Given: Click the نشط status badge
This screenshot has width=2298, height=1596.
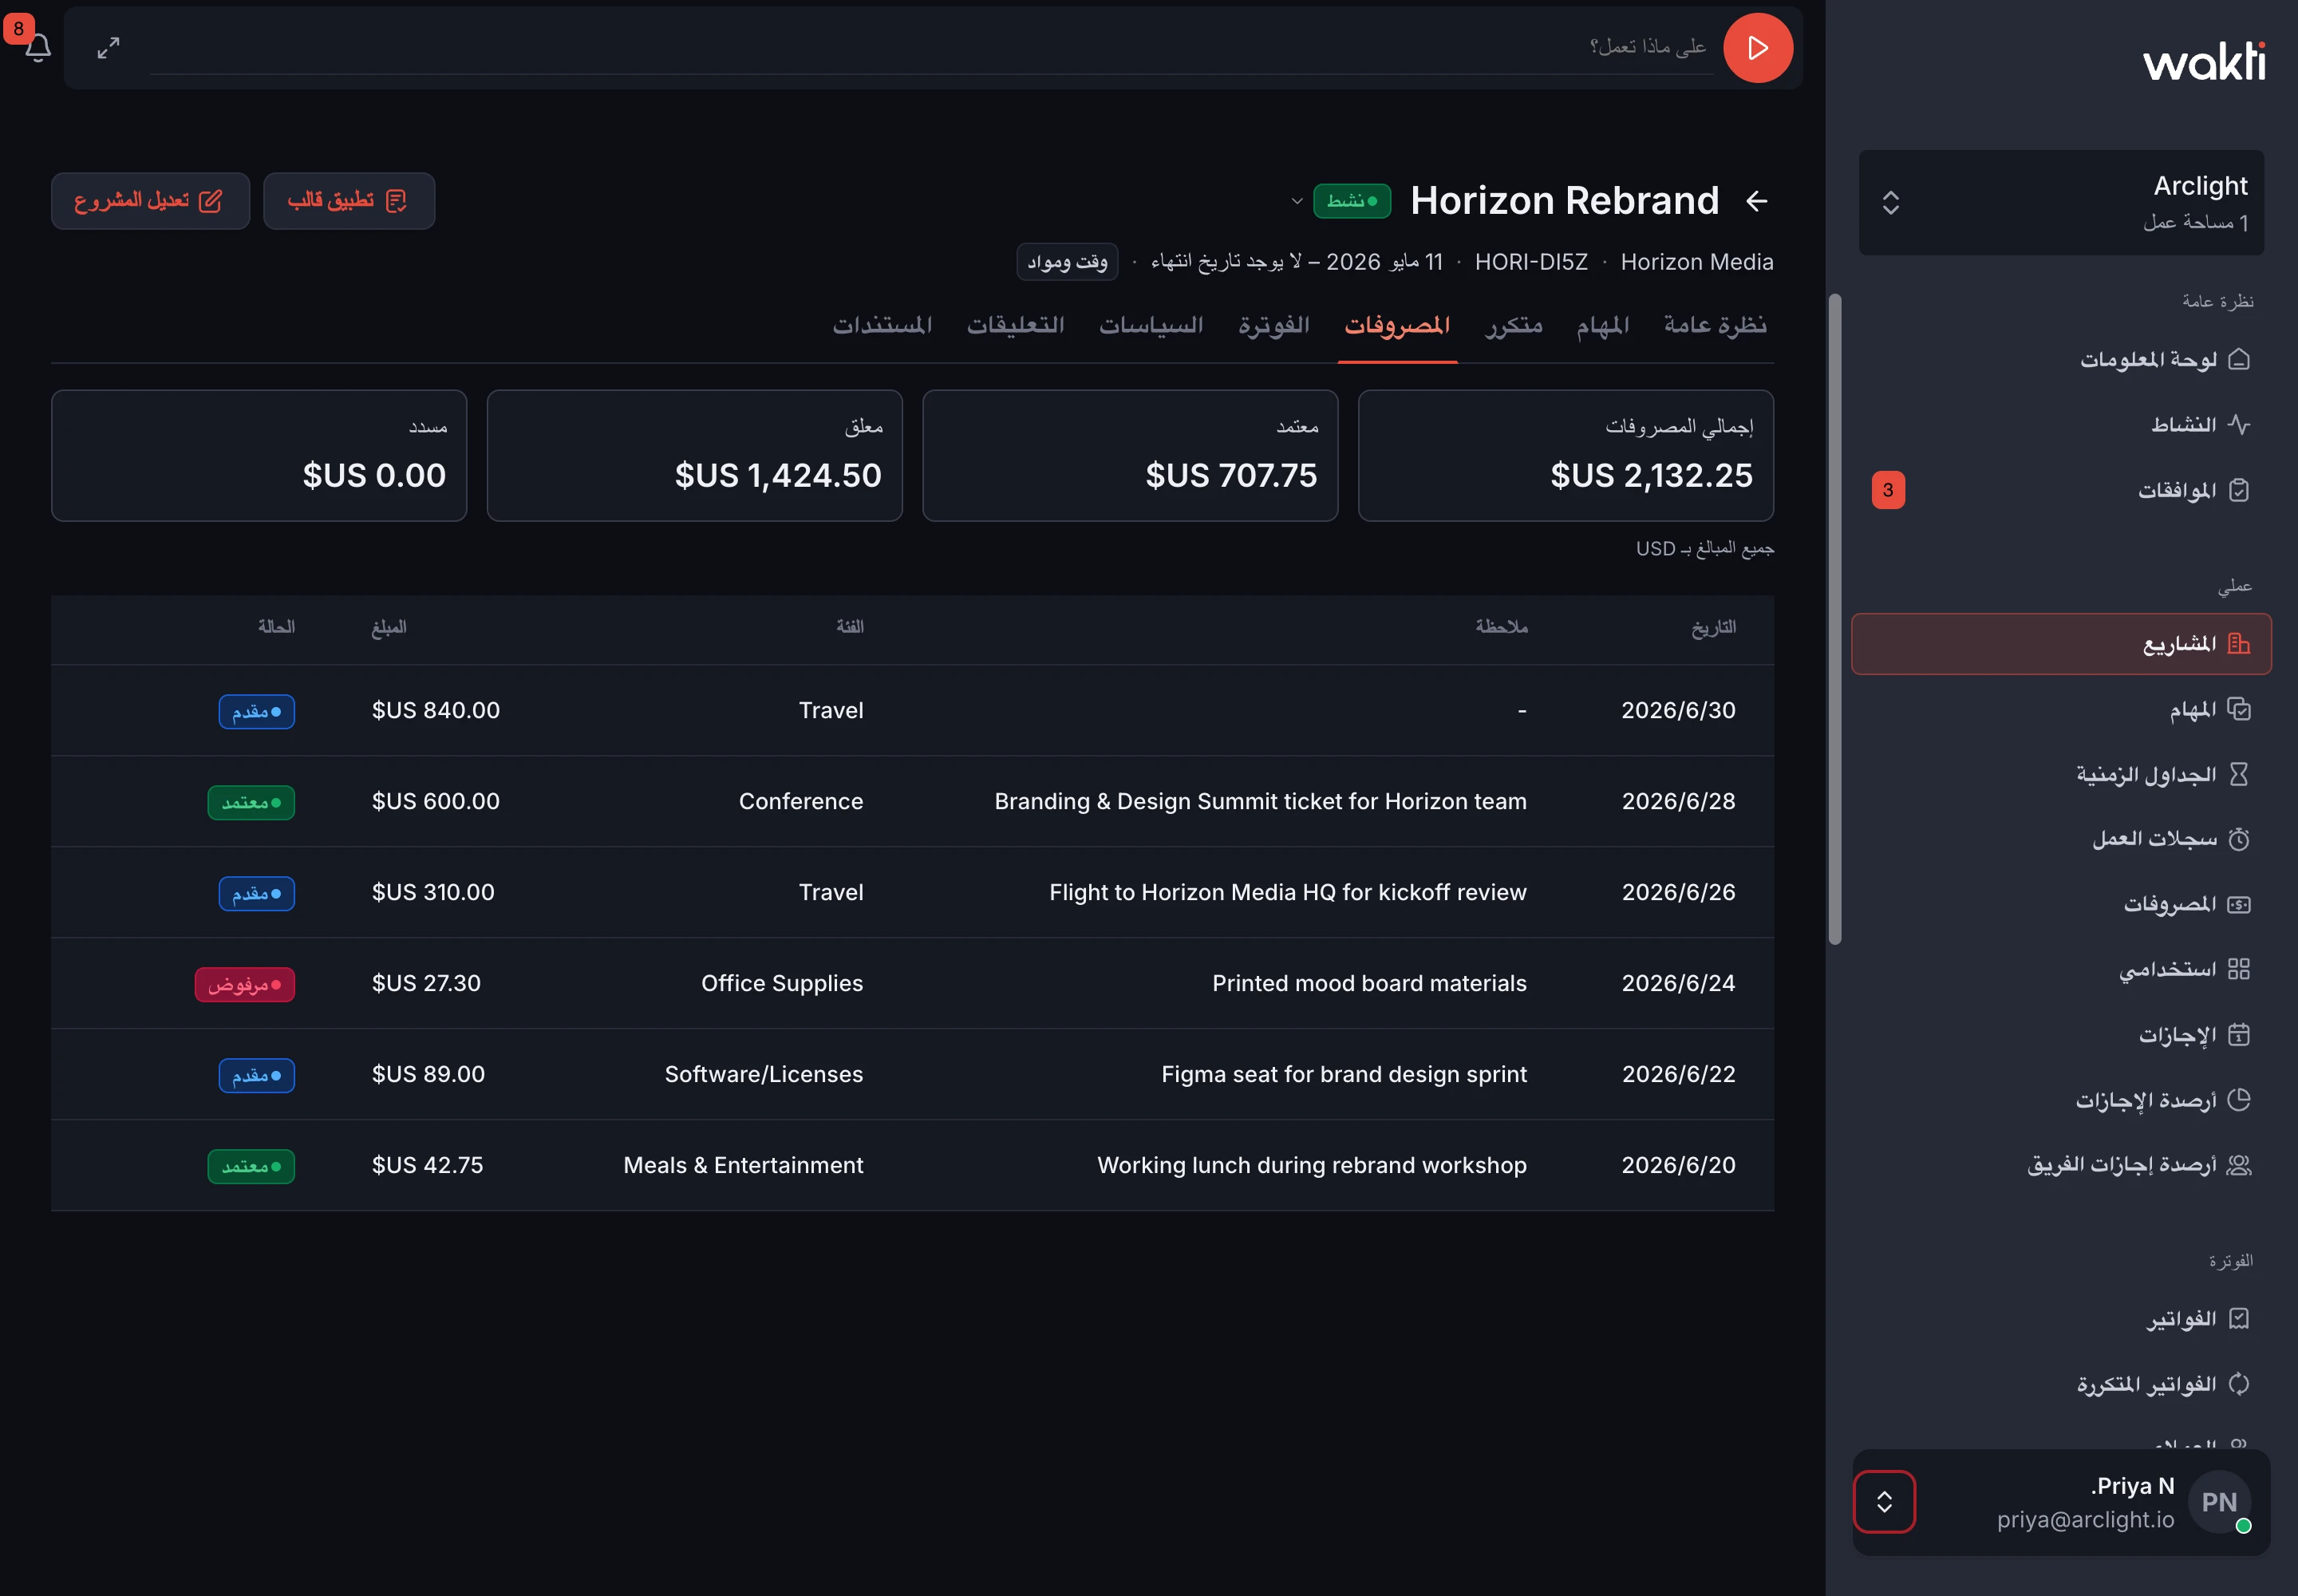Looking at the screenshot, I should [x=1352, y=201].
